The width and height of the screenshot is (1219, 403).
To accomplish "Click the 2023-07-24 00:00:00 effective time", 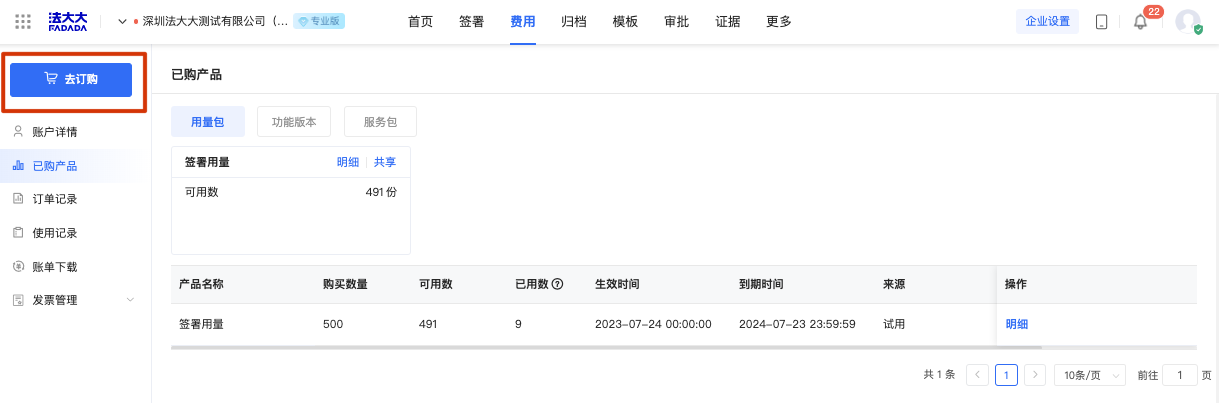I will [x=653, y=324].
